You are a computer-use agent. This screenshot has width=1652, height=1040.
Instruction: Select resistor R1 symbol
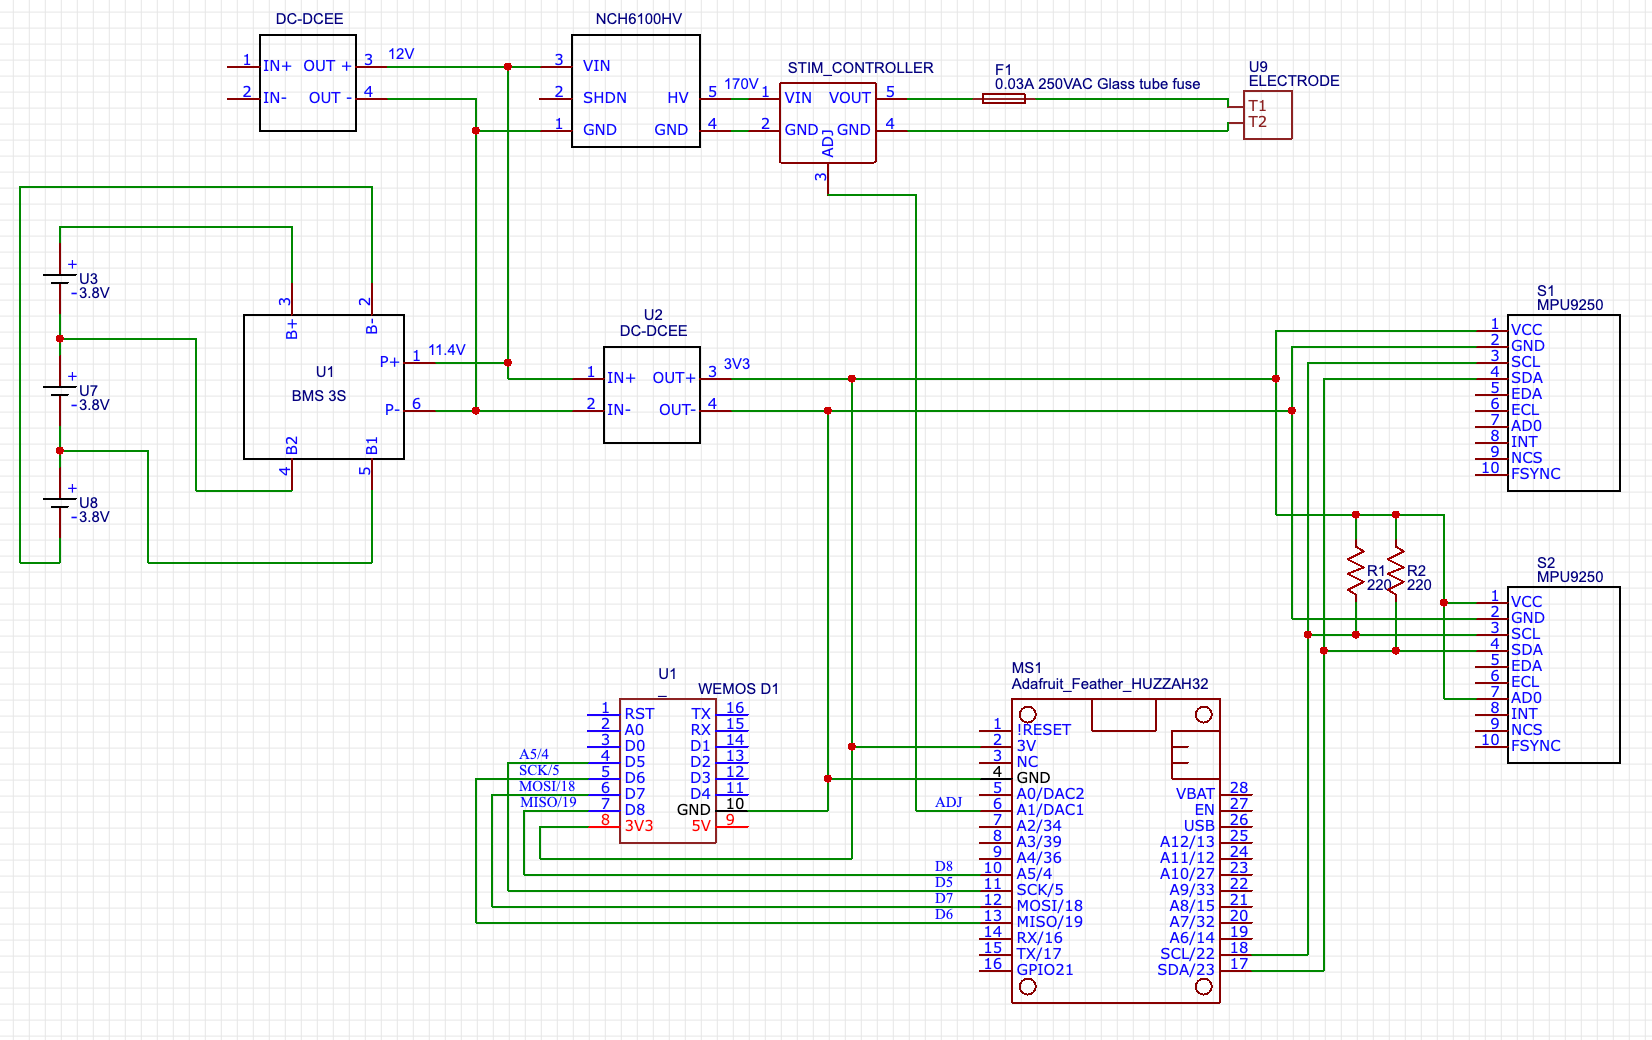(1356, 571)
